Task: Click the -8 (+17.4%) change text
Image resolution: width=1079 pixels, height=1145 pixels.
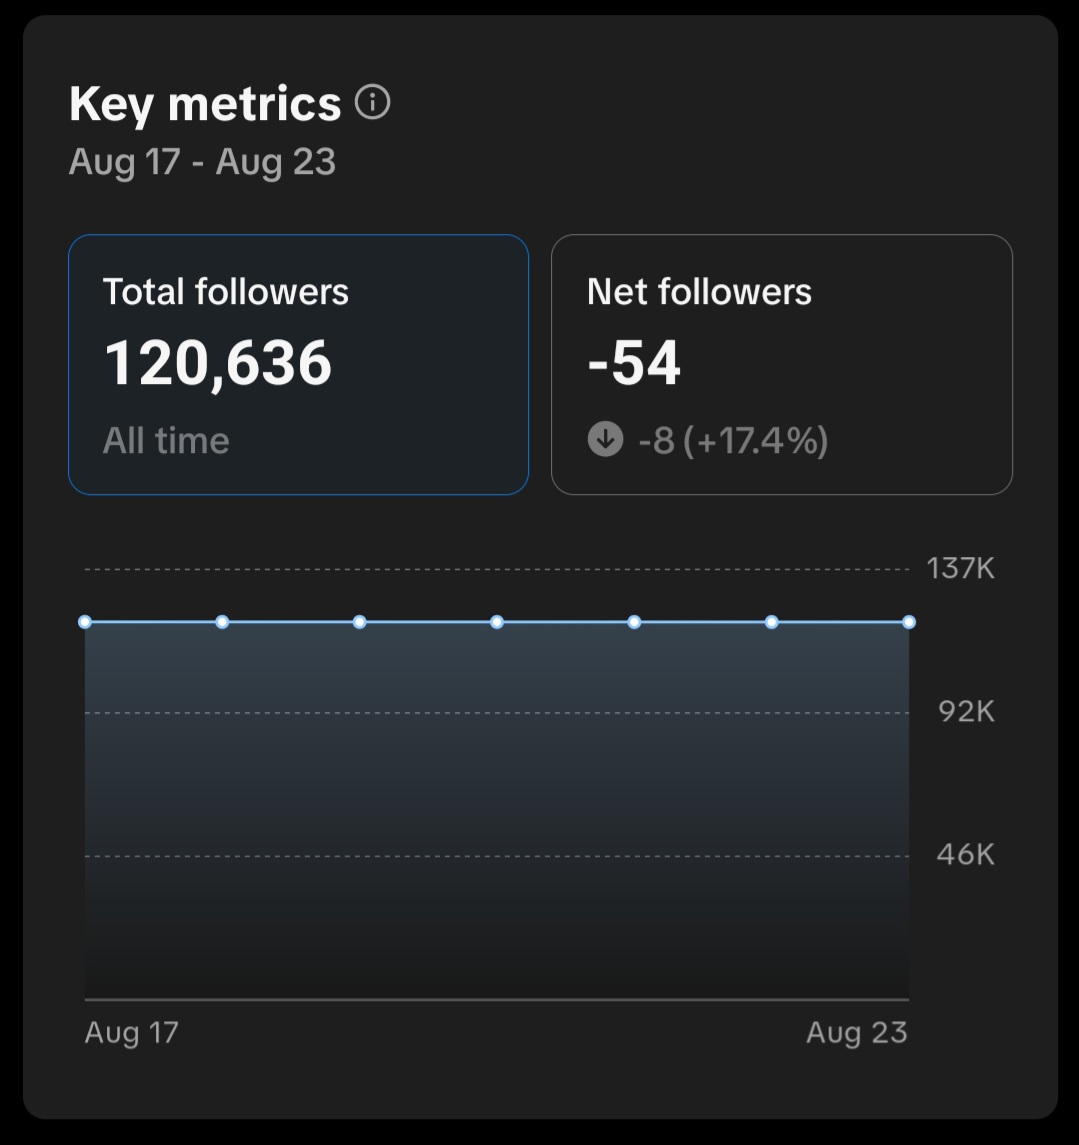Action: tap(733, 440)
